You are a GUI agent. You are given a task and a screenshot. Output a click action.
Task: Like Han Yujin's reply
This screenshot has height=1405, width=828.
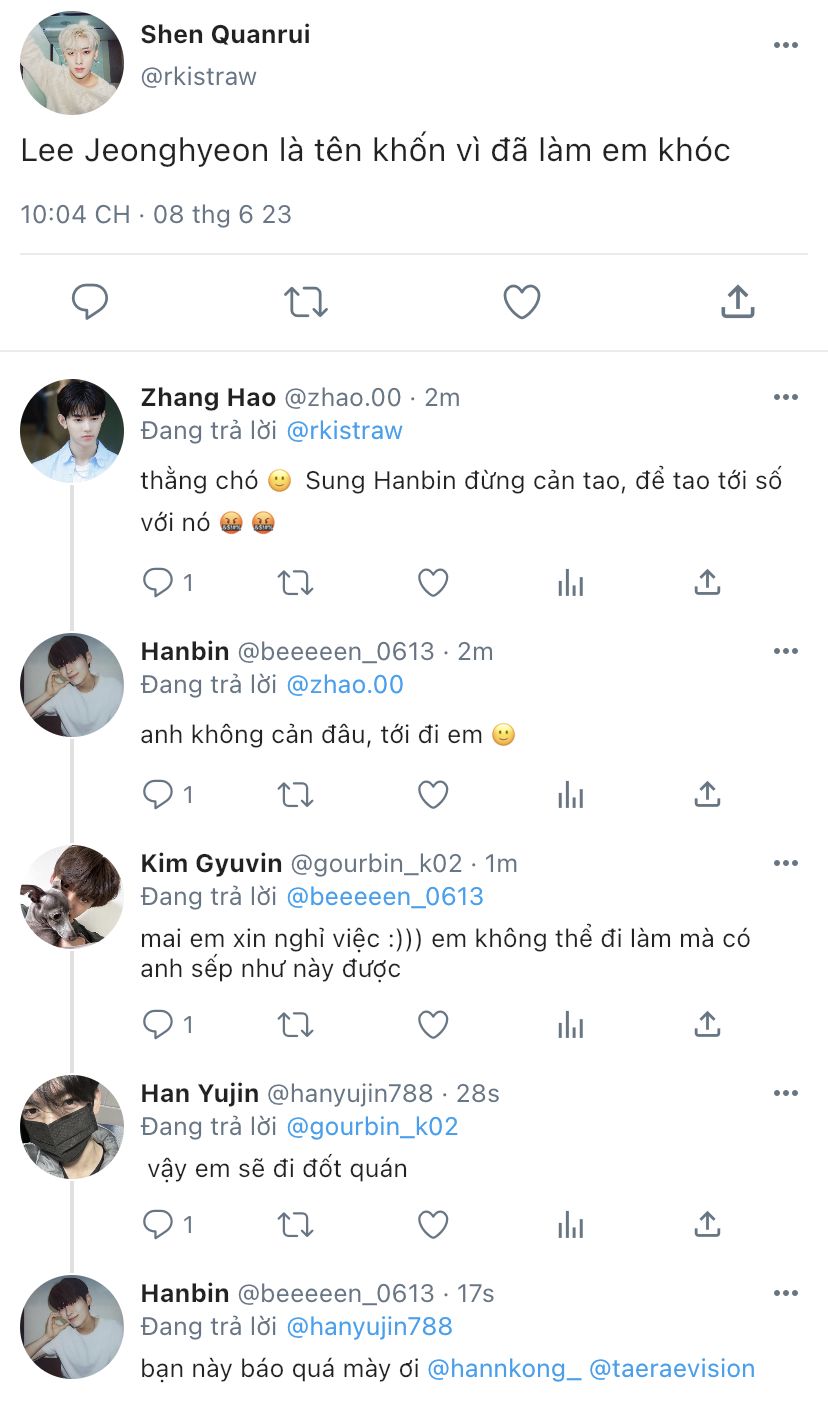coord(432,1224)
